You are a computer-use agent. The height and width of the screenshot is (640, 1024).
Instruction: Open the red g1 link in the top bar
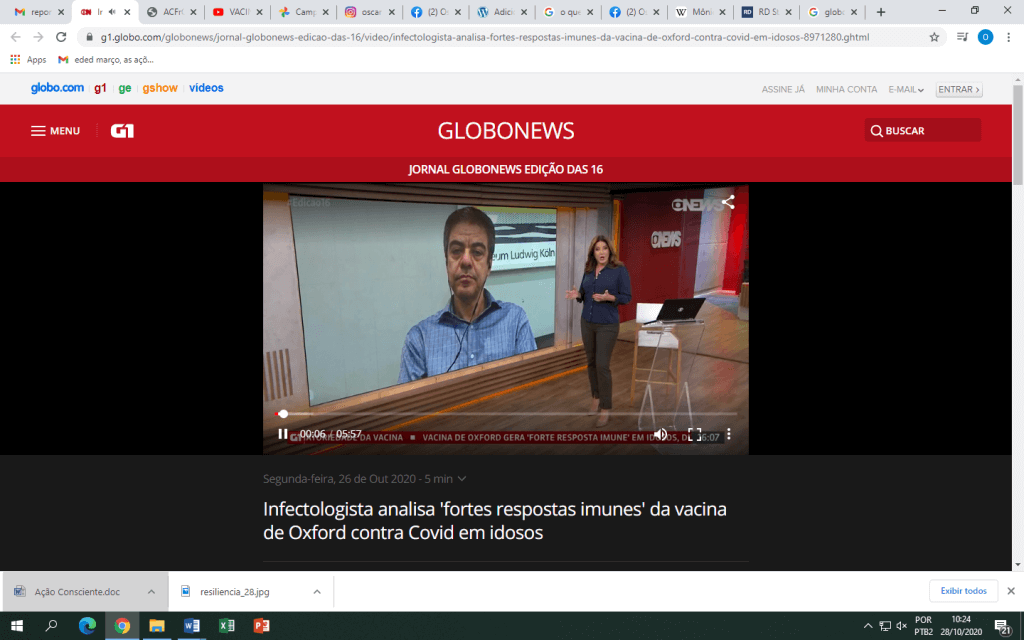[x=100, y=88]
